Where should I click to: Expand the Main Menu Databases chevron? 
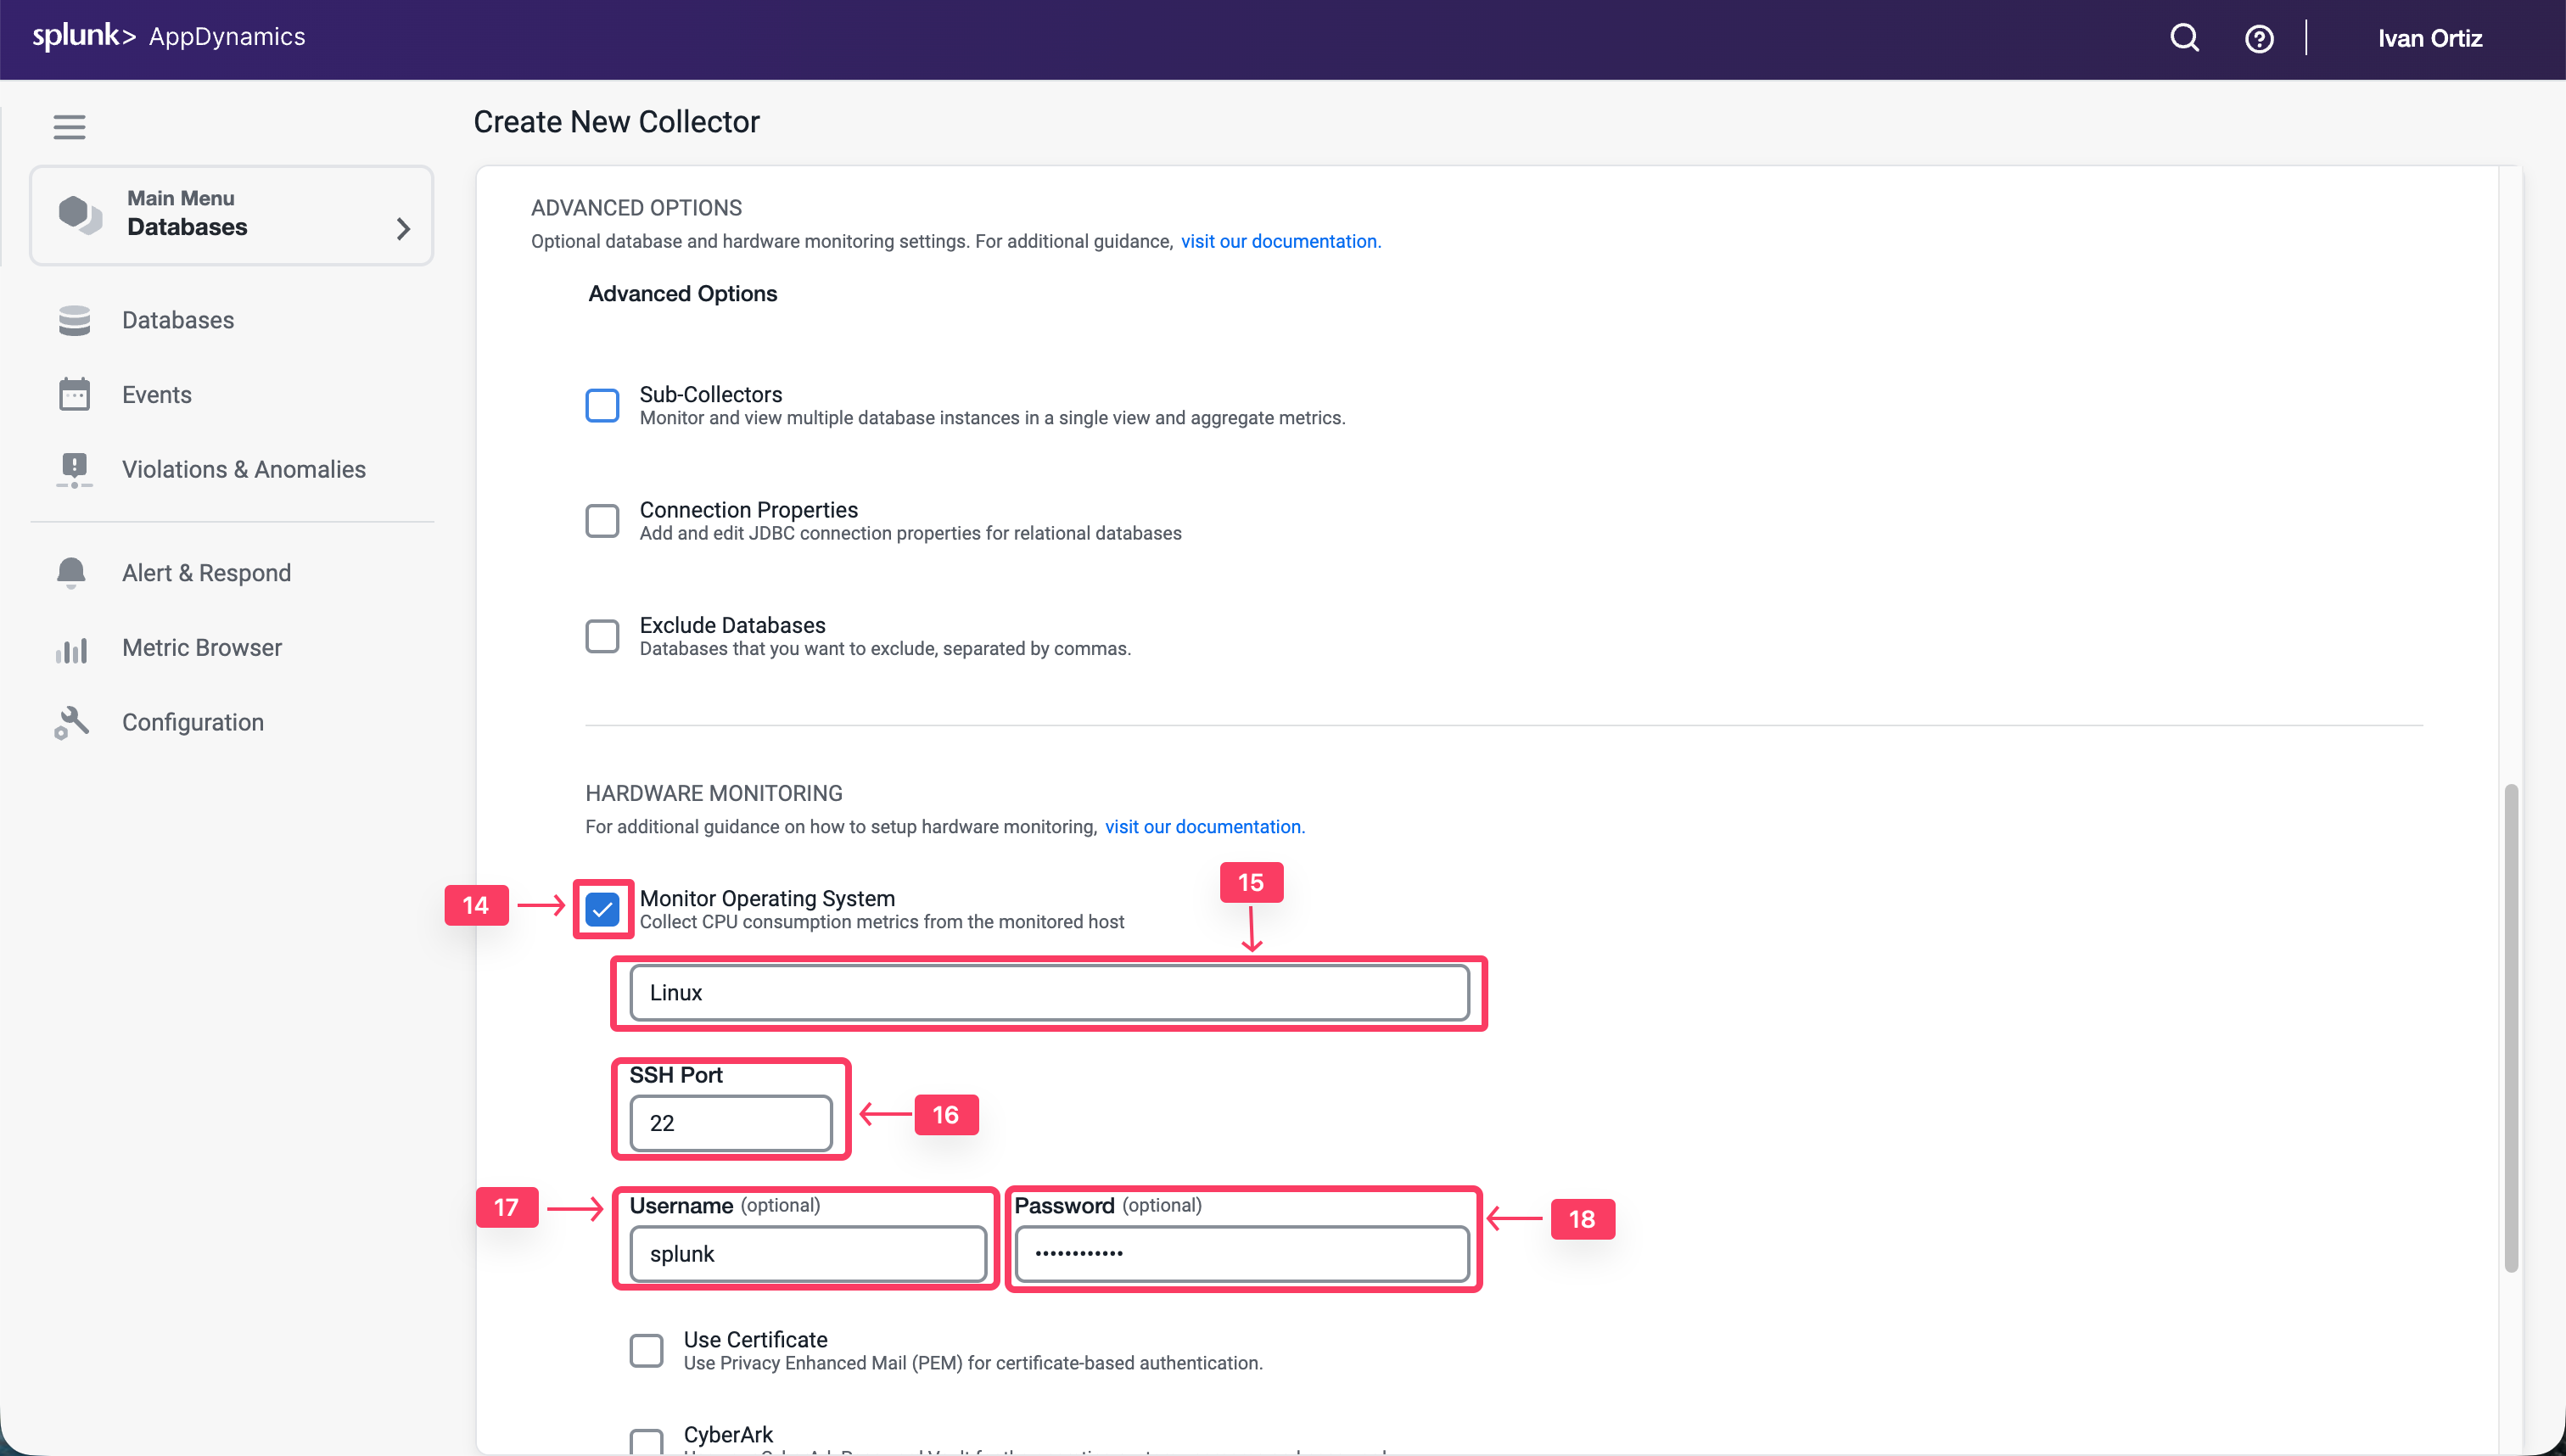(x=403, y=228)
